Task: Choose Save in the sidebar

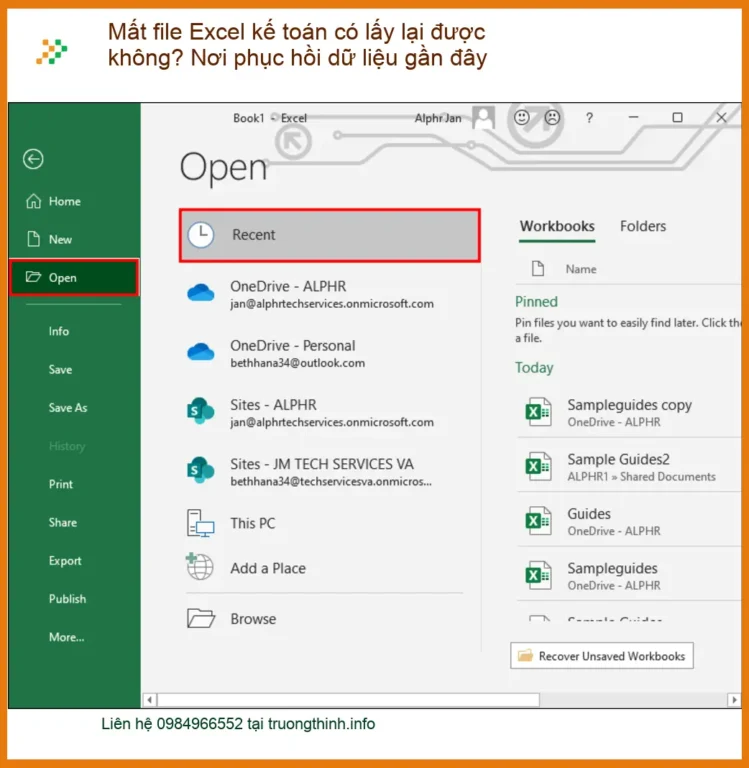Action: 60,370
